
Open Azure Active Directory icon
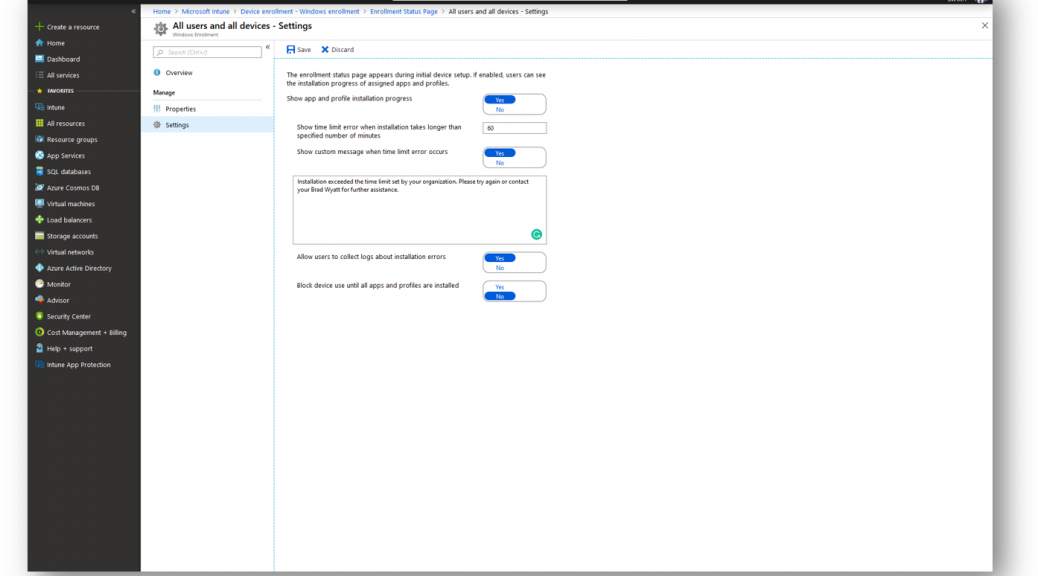click(39, 268)
